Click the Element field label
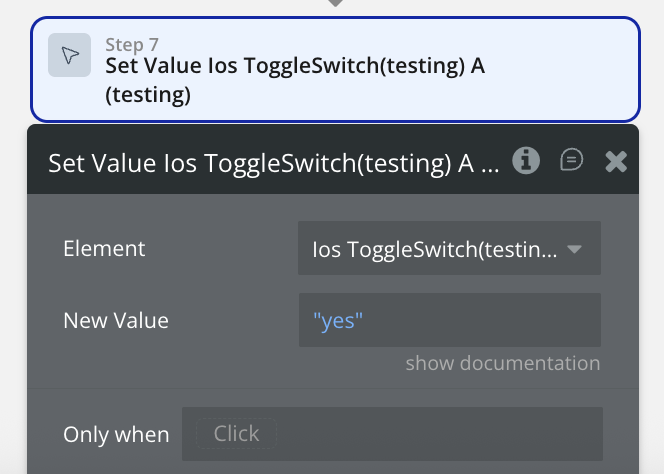The height and width of the screenshot is (474, 664). 104,249
